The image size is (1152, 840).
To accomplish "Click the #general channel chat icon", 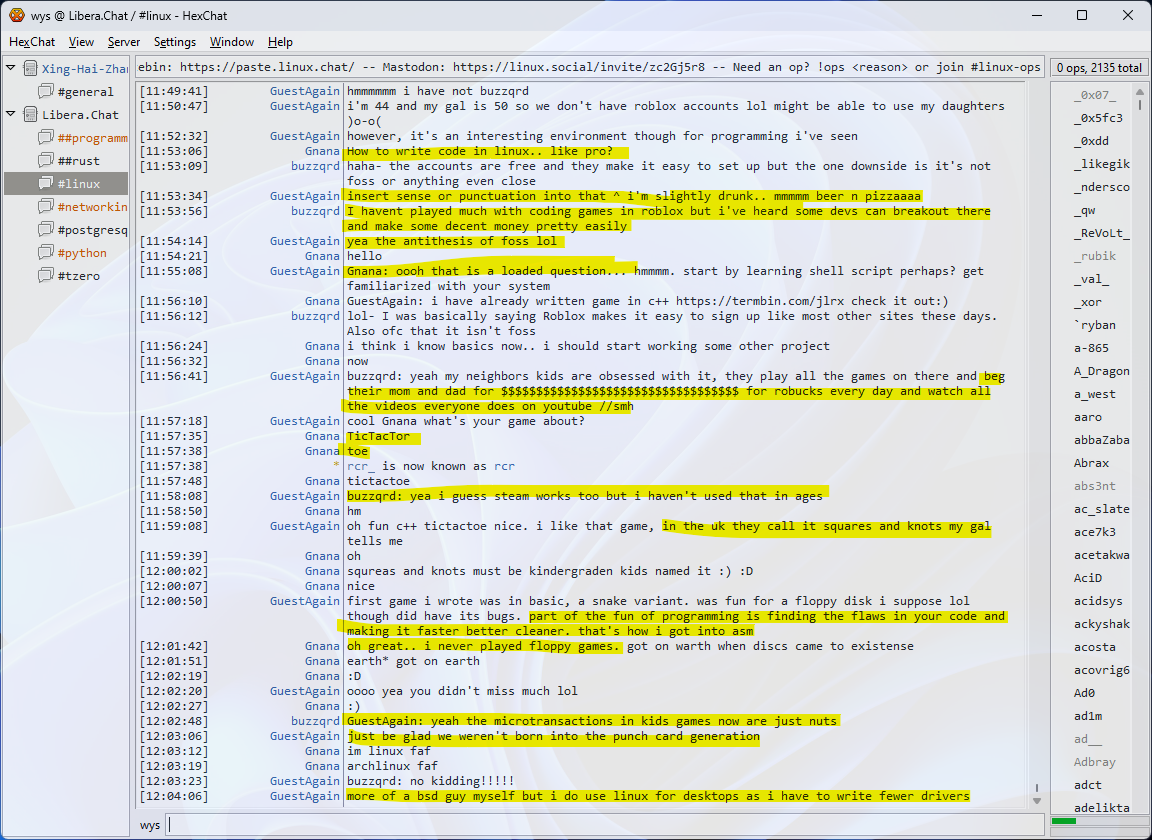I will pyautogui.click(x=46, y=92).
